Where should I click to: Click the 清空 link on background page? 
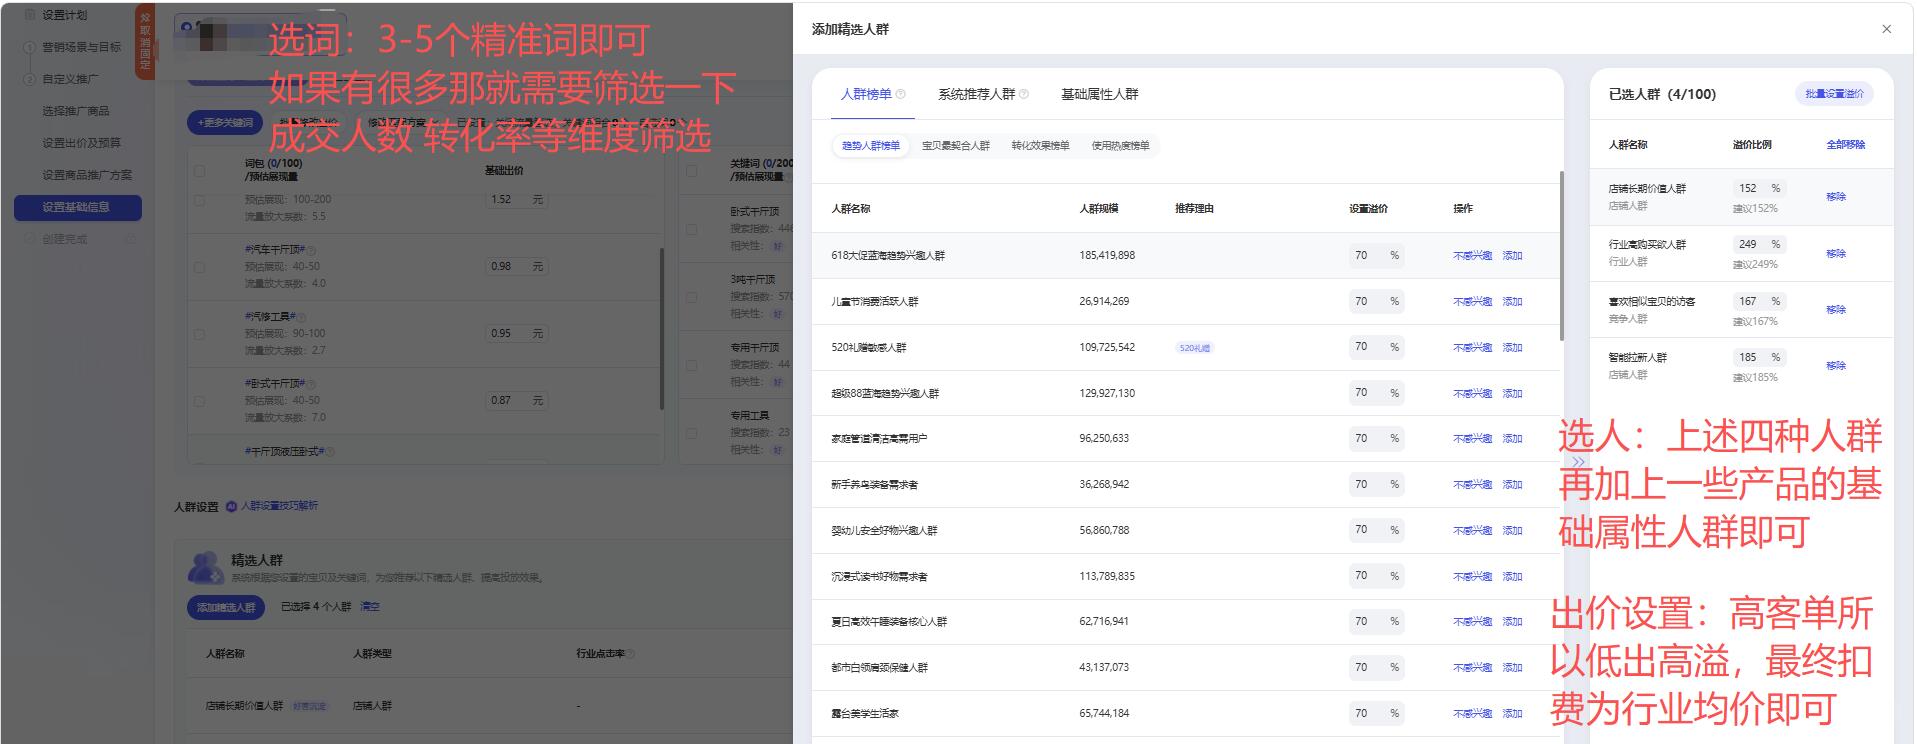(370, 607)
